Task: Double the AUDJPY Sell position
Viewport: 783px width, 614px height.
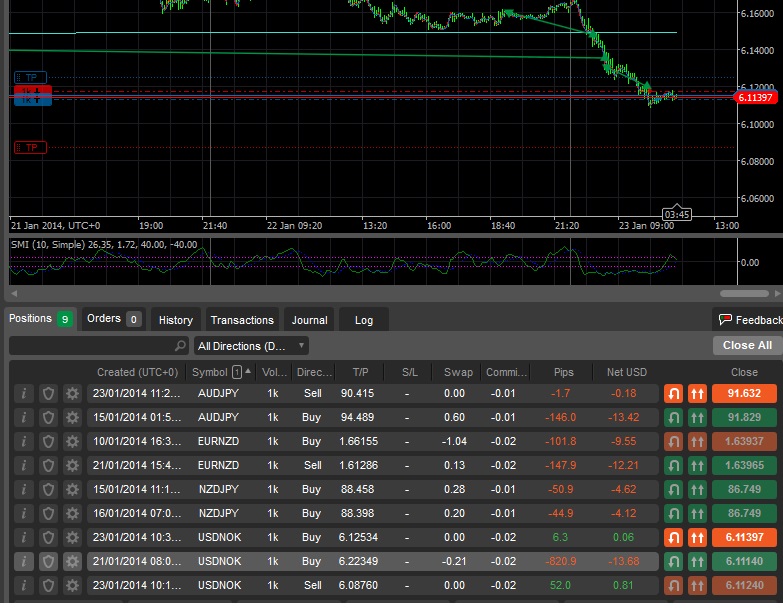Action: [697, 393]
